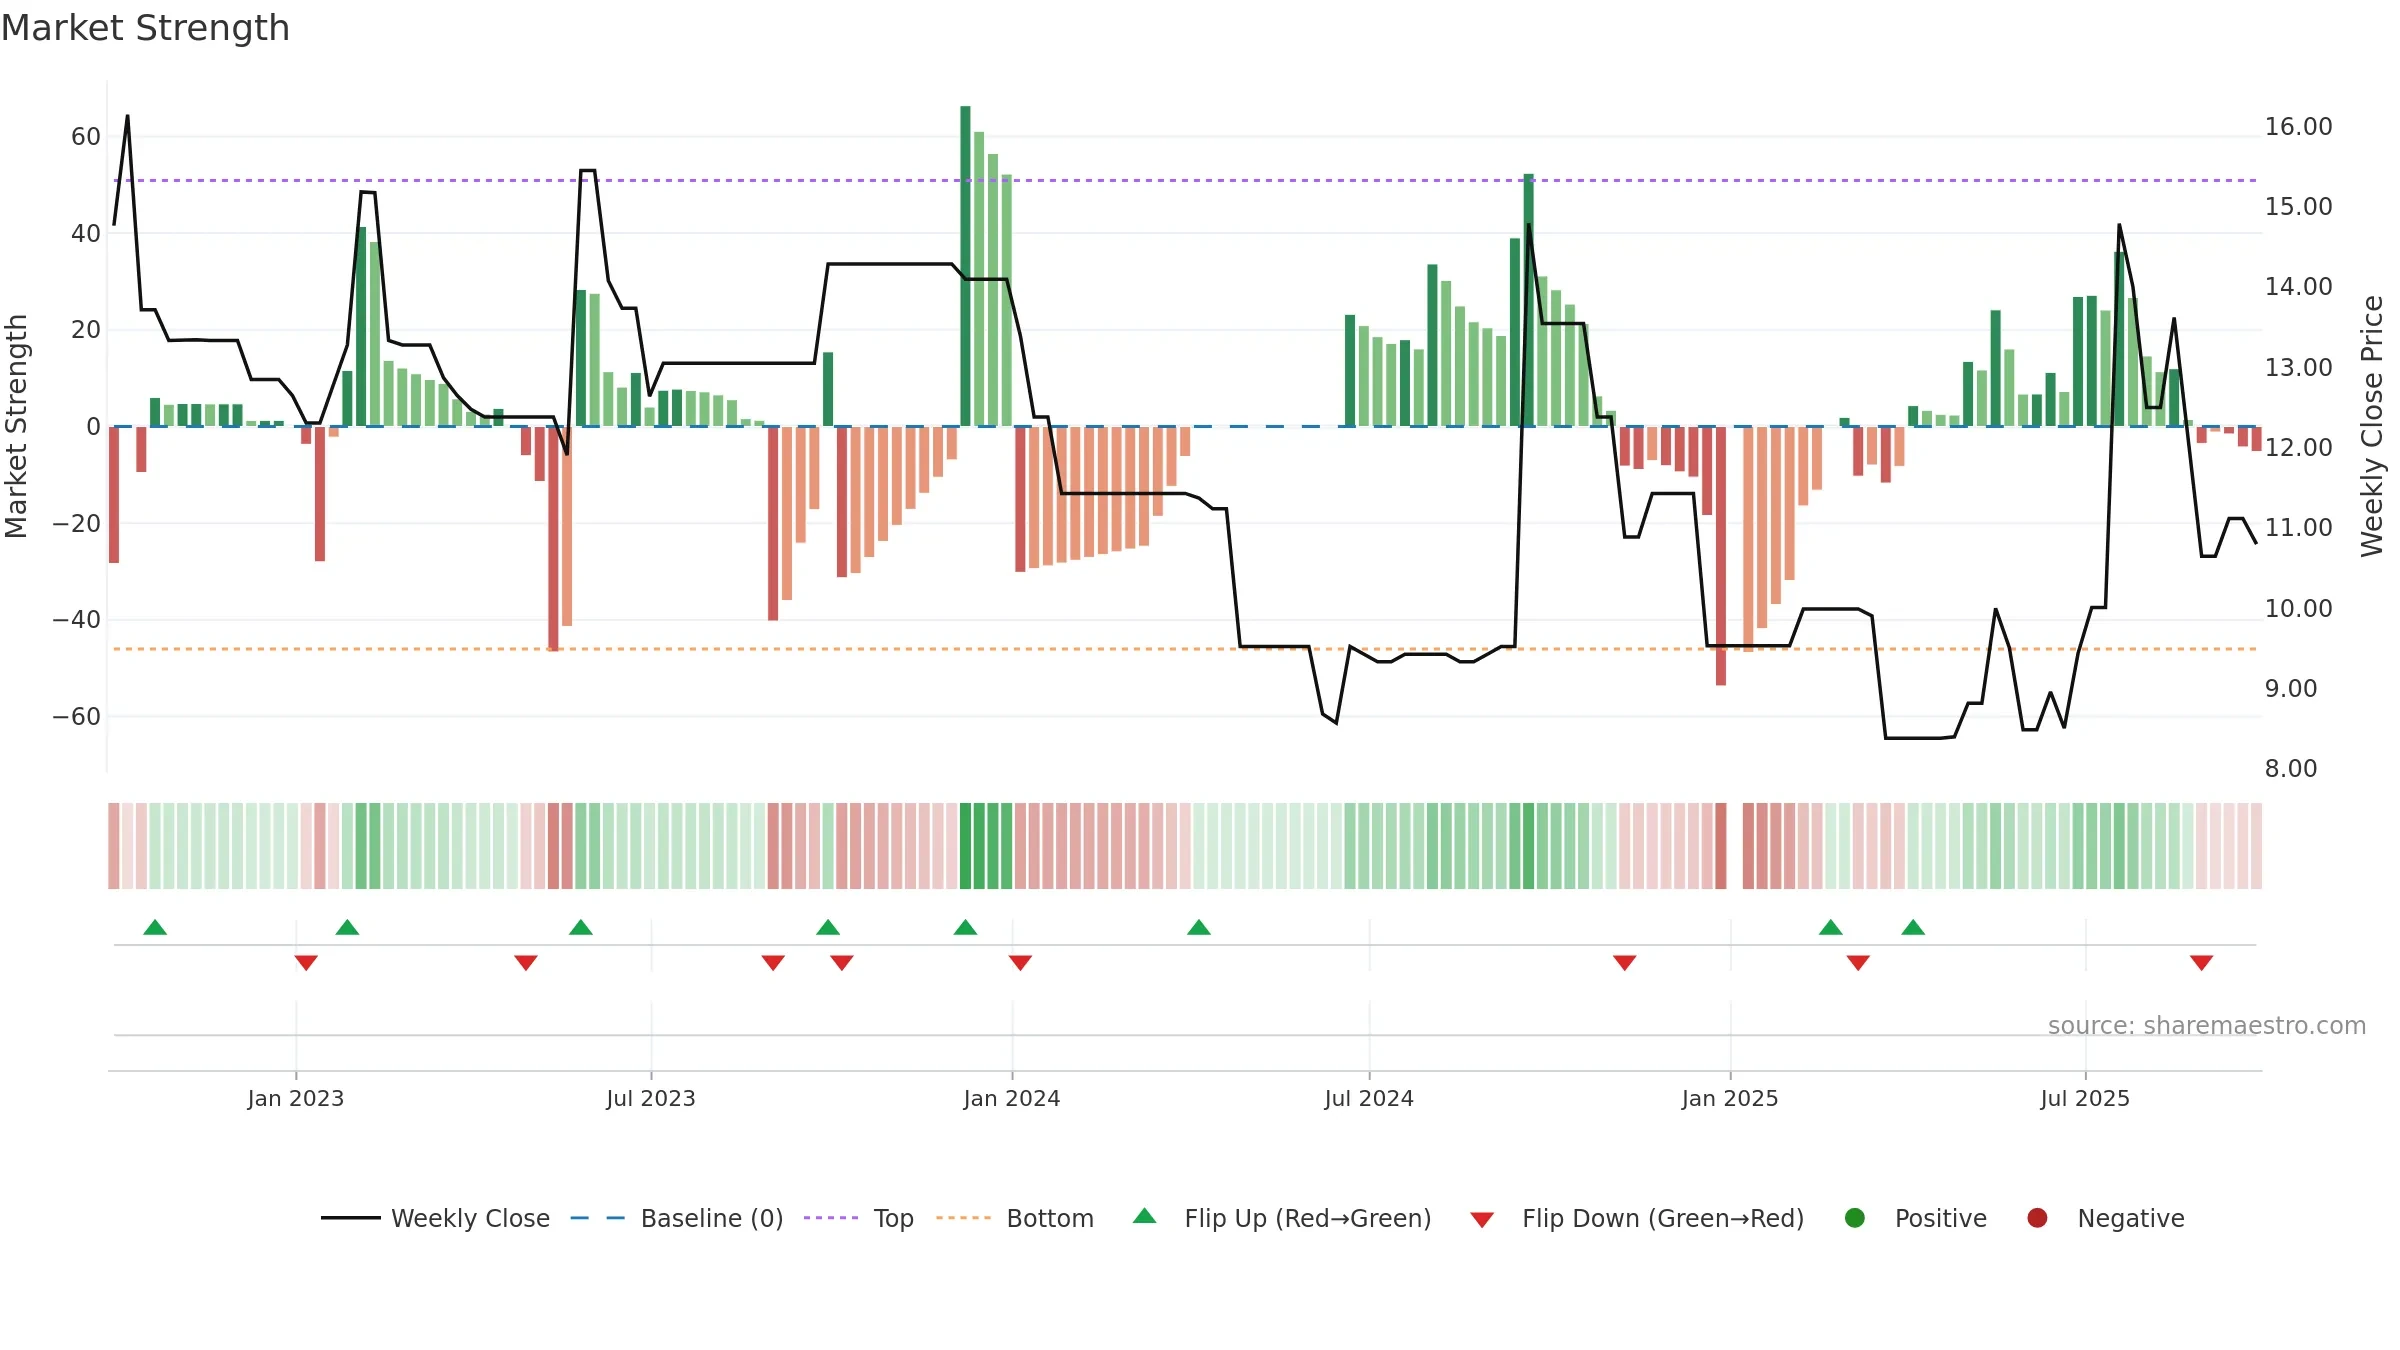Viewport: 2400px width, 1350px height.
Task: Click the orange Bottom legend dotted line
Action: (x=964, y=1218)
